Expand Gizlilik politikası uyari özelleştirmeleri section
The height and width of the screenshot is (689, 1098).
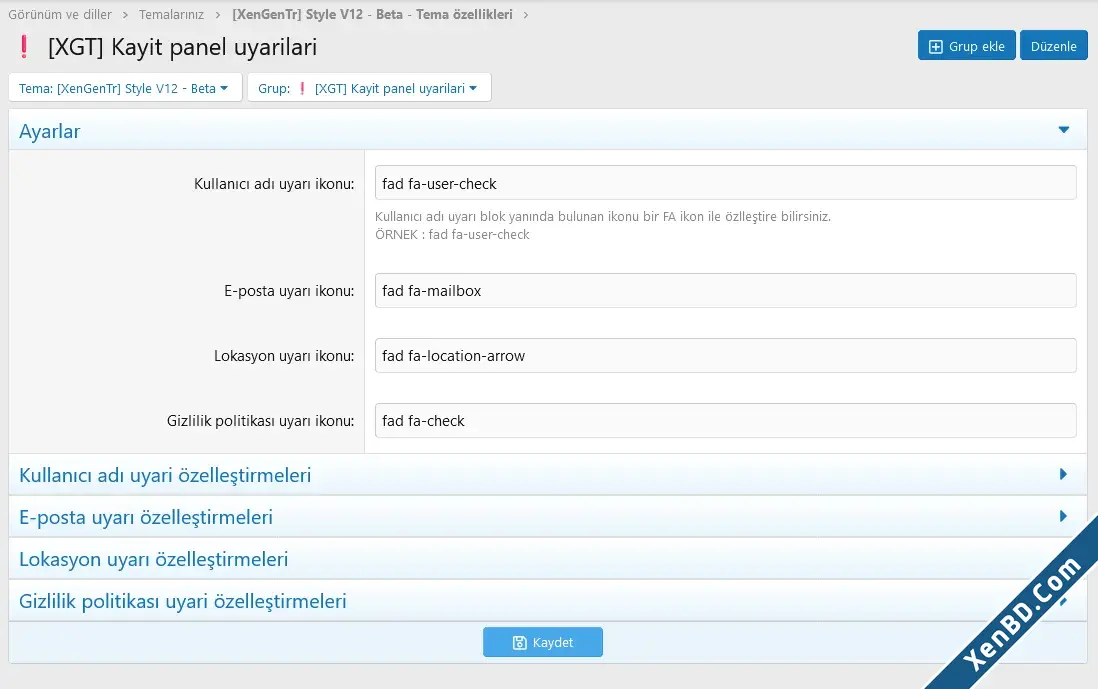click(548, 601)
